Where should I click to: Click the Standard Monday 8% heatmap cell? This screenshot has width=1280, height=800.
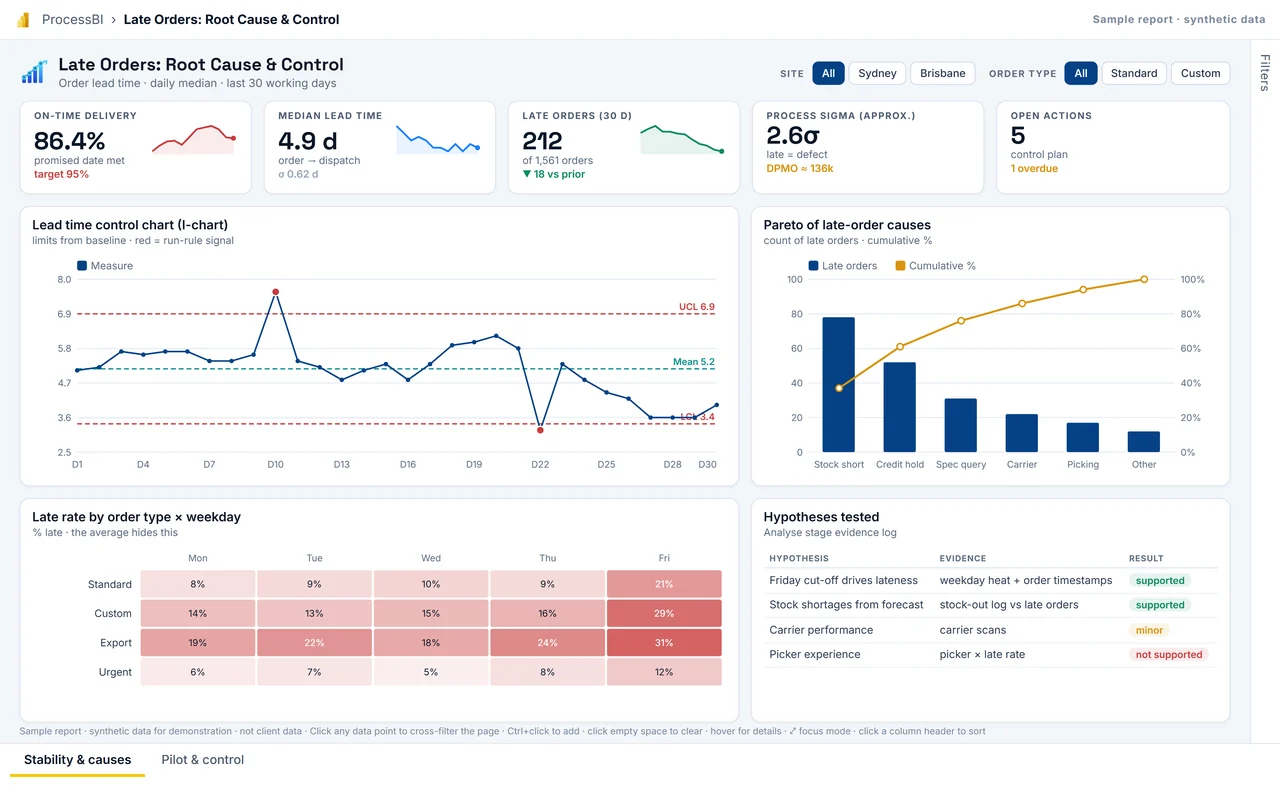pos(198,584)
